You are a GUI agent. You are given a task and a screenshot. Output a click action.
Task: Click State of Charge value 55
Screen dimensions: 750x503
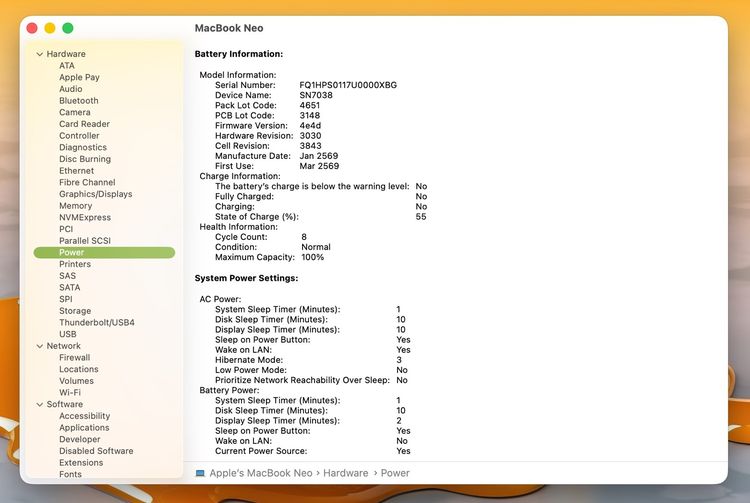421,217
